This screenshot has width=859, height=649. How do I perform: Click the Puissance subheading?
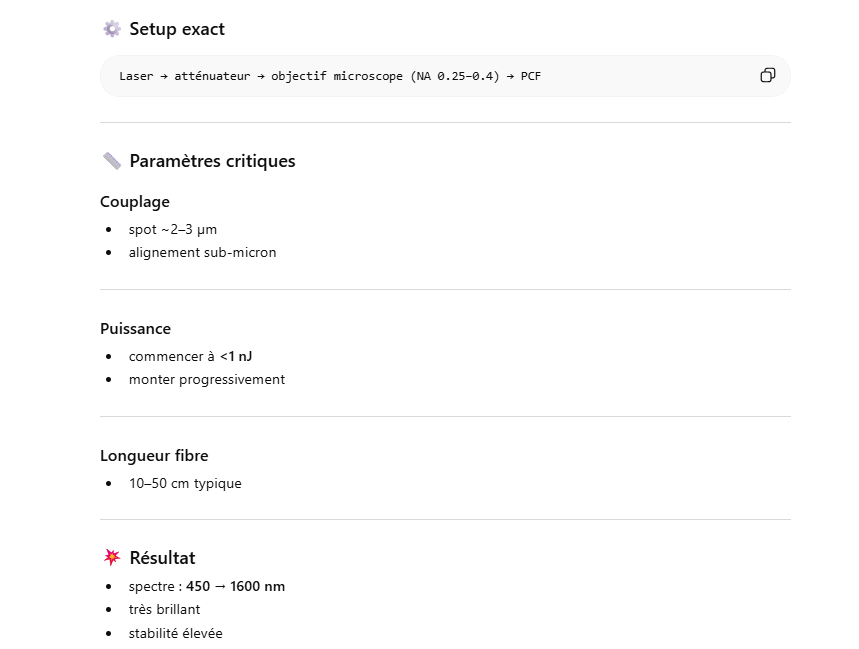135,329
